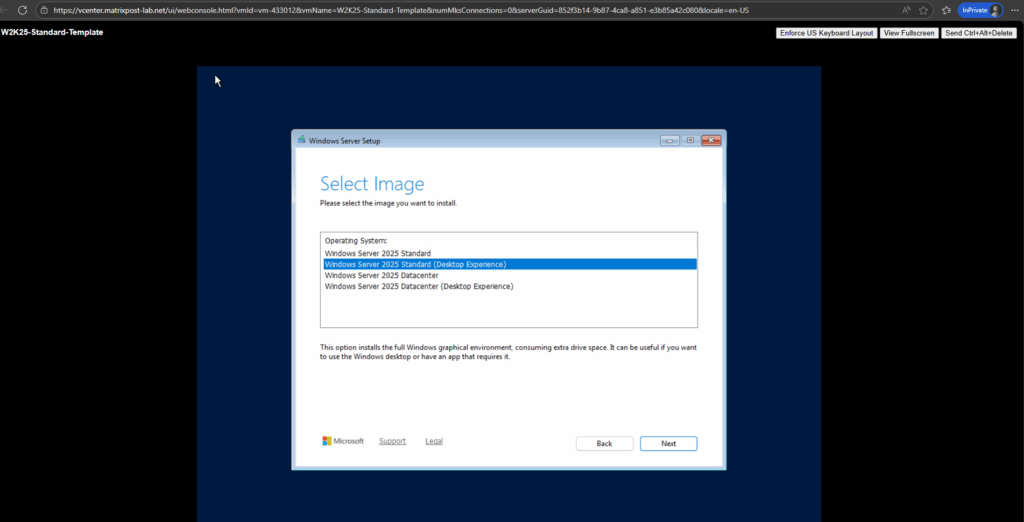This screenshot has height=522, width=1024.
Task: Click View Fullscreen button
Action: point(909,33)
